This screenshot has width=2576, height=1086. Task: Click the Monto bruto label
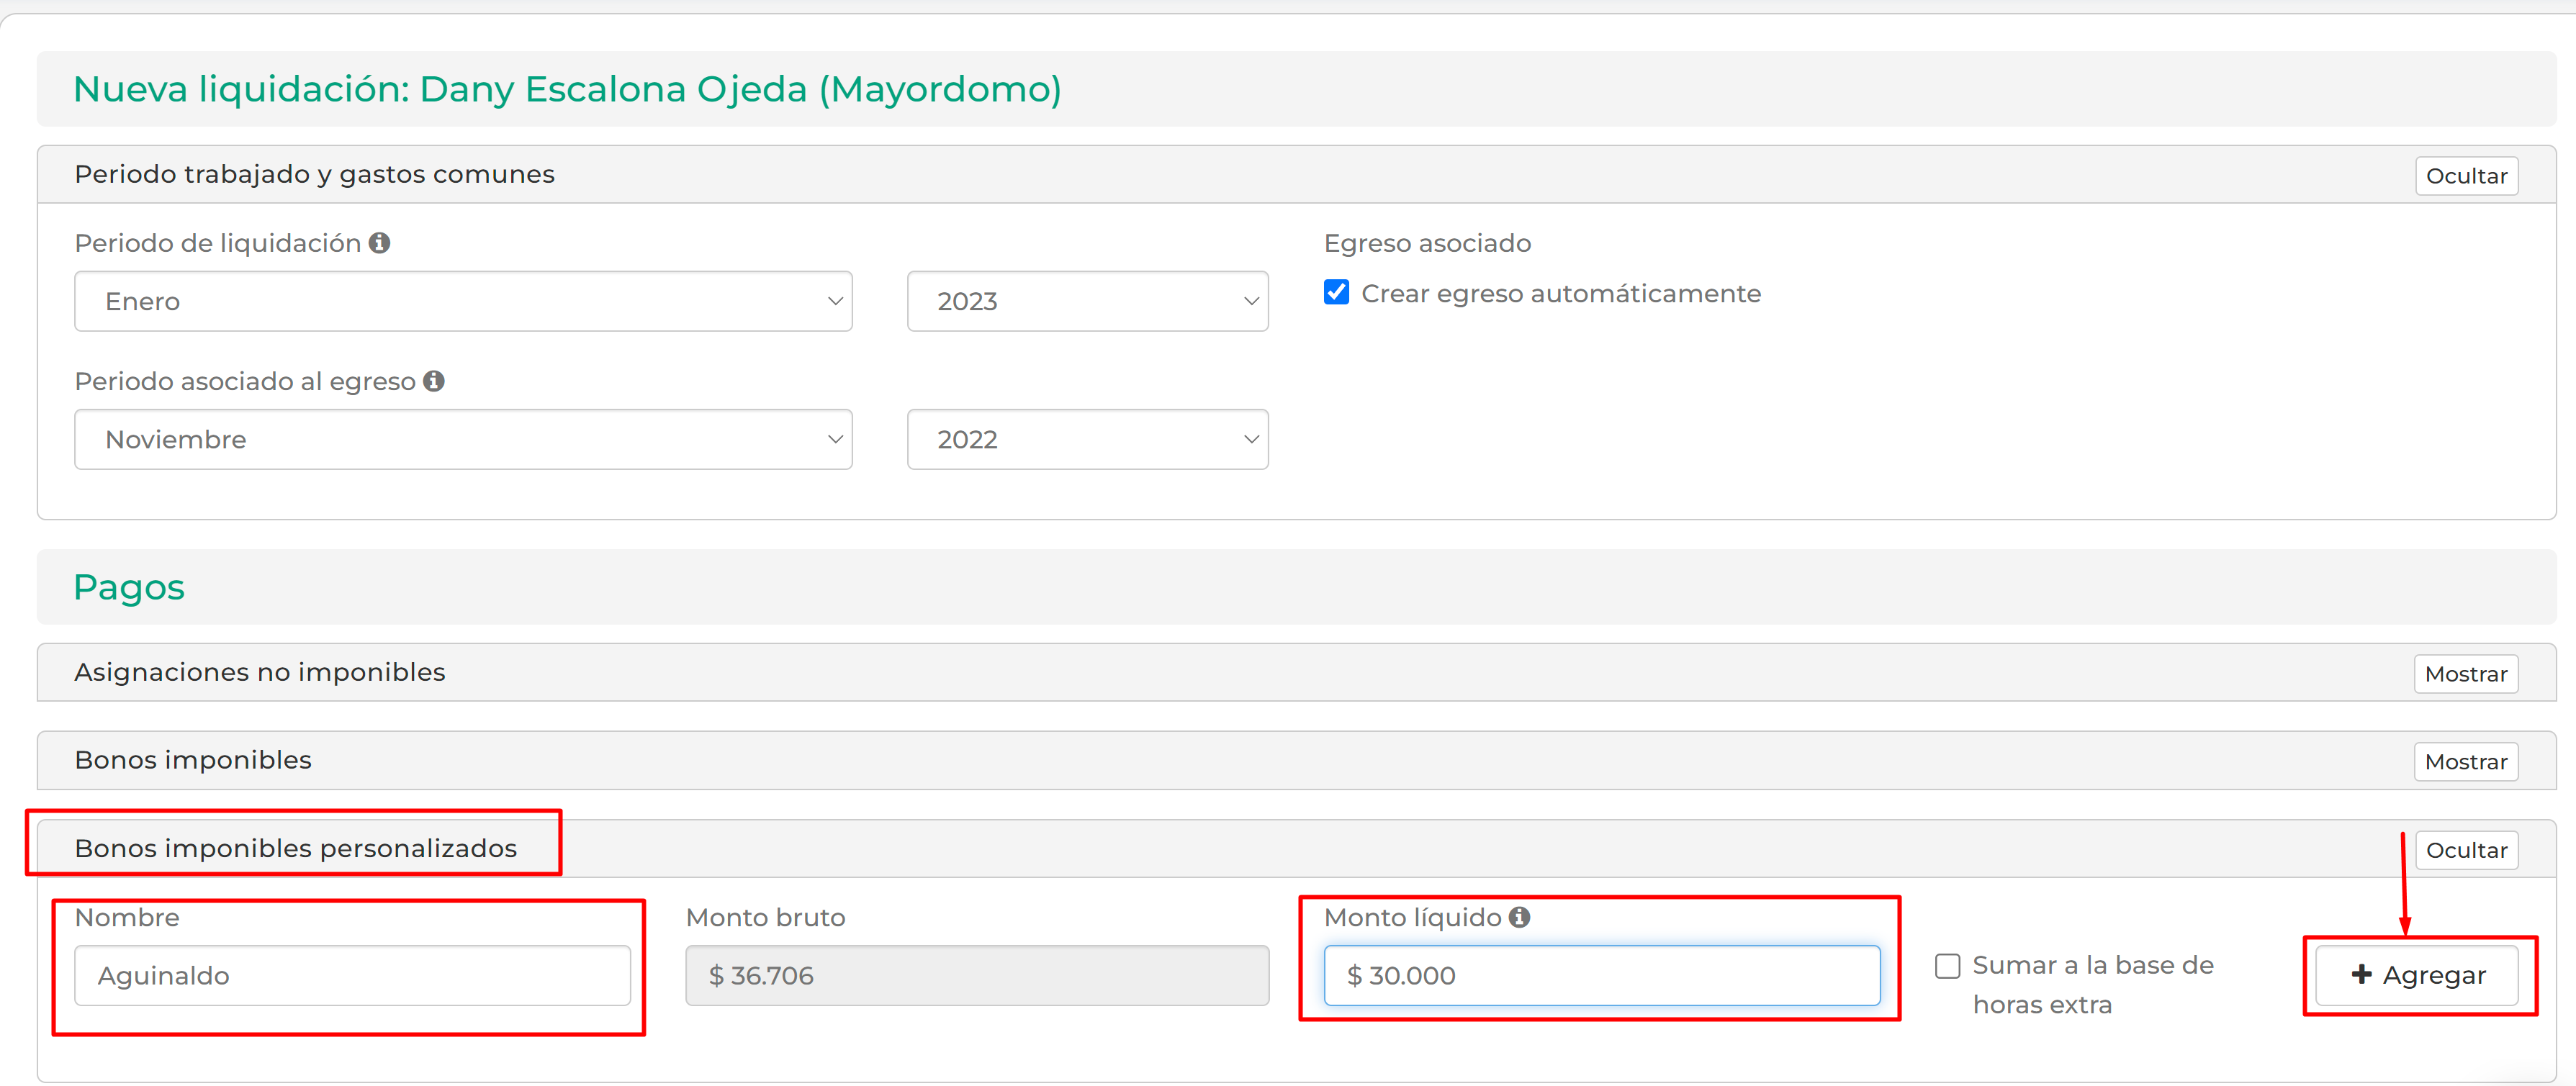tap(765, 917)
